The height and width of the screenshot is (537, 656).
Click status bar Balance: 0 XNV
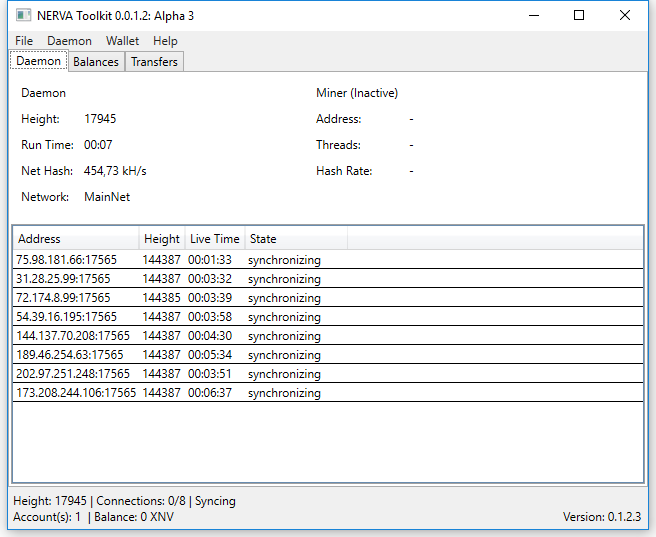click(134, 517)
